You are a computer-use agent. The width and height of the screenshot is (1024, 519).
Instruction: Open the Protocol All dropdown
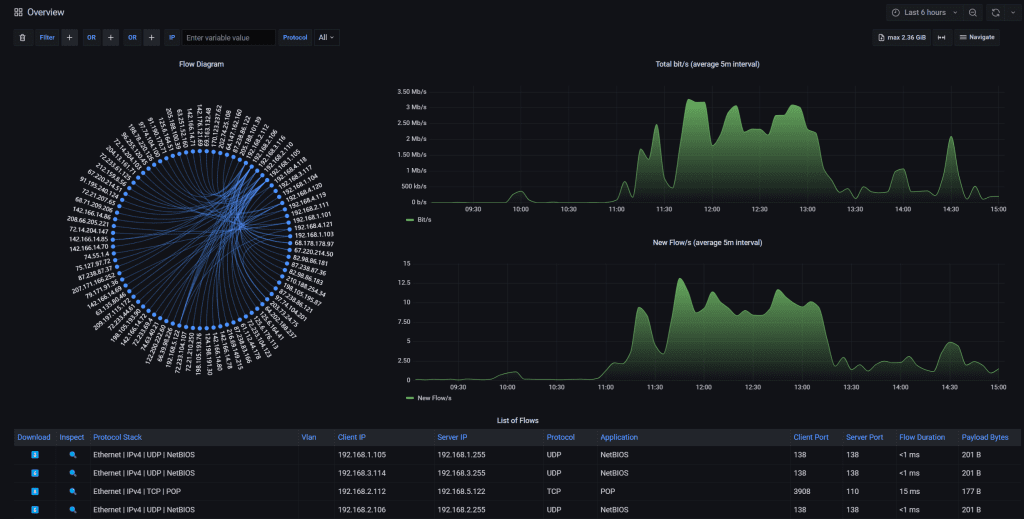326,37
